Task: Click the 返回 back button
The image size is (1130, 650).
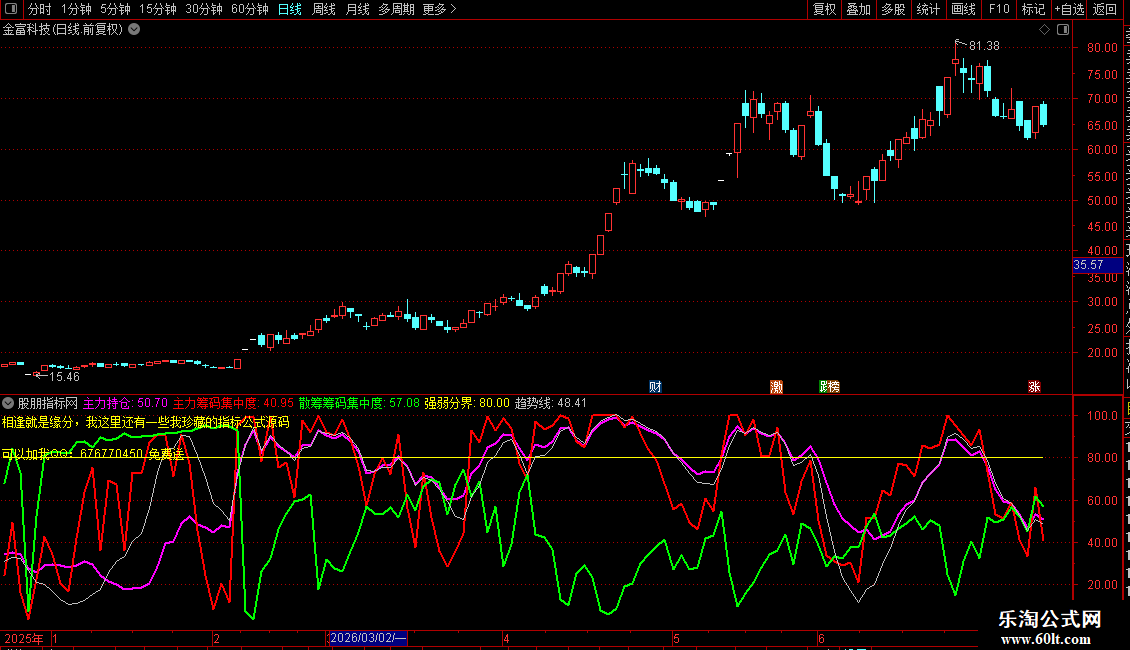Action: point(1105,9)
